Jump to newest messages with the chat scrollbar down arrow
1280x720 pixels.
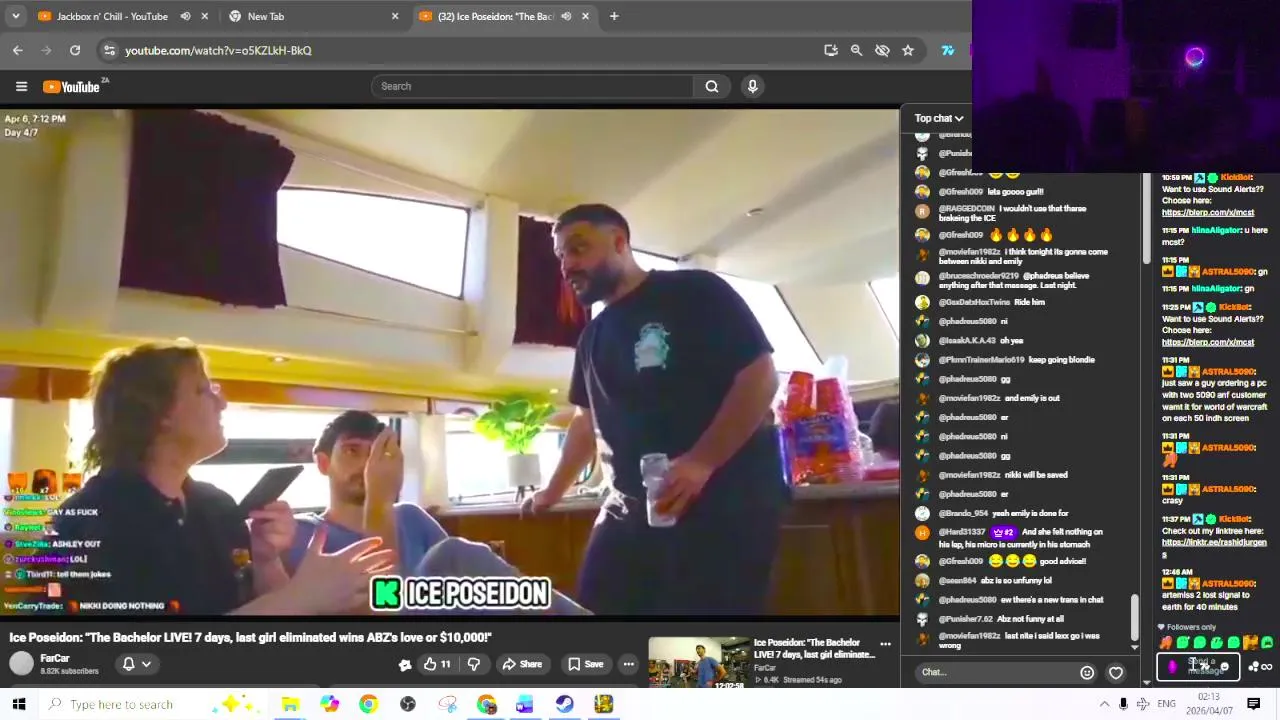tap(1134, 647)
